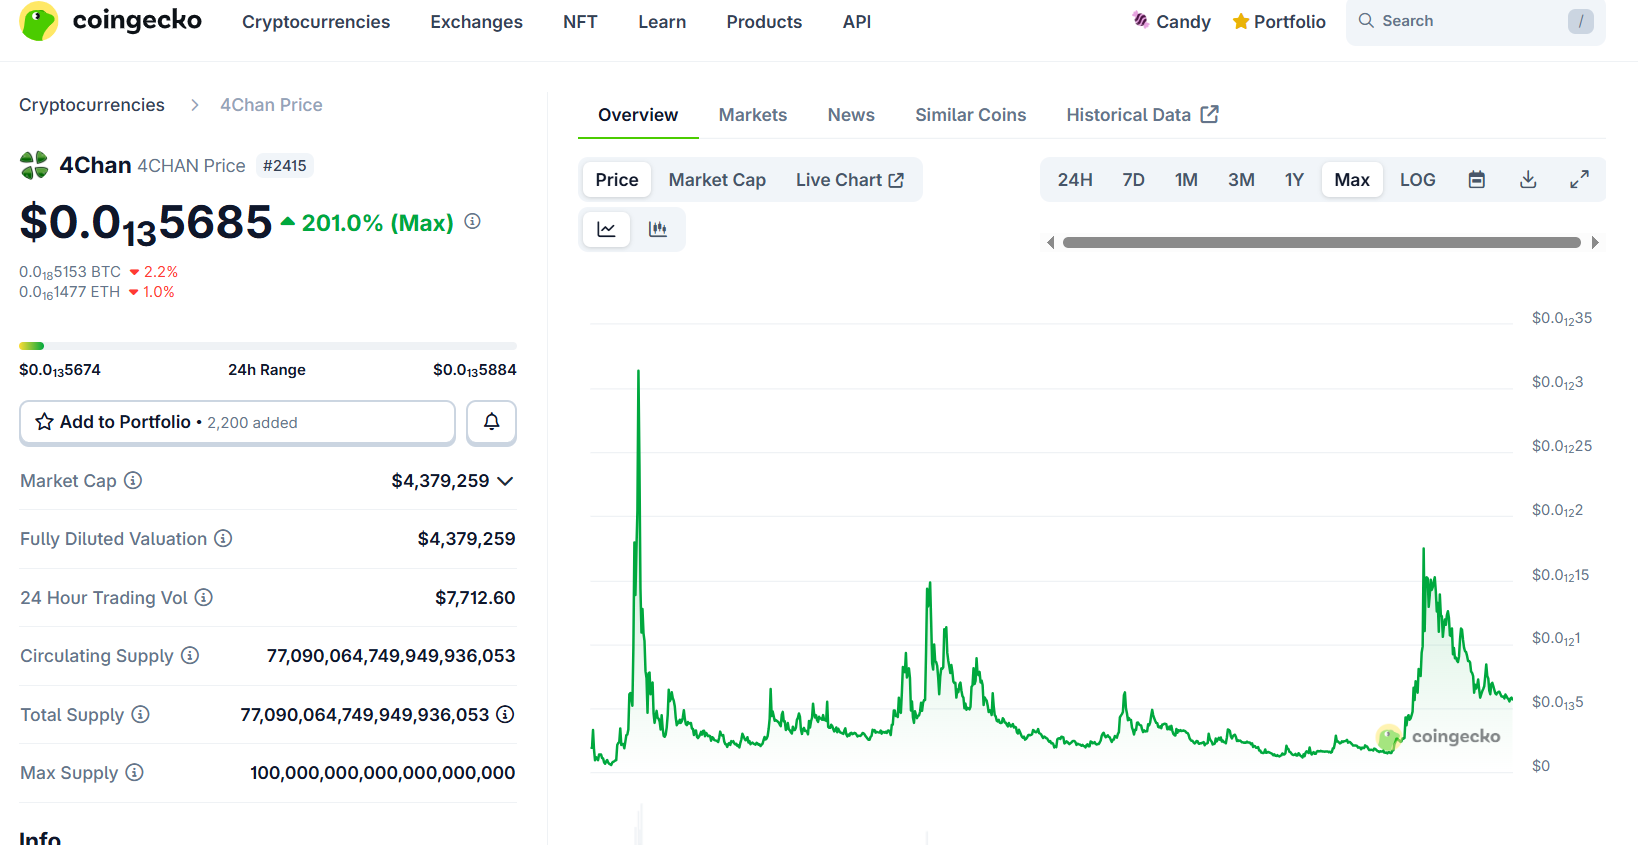Open the Candy link
The image size is (1638, 845).
point(1172,21)
